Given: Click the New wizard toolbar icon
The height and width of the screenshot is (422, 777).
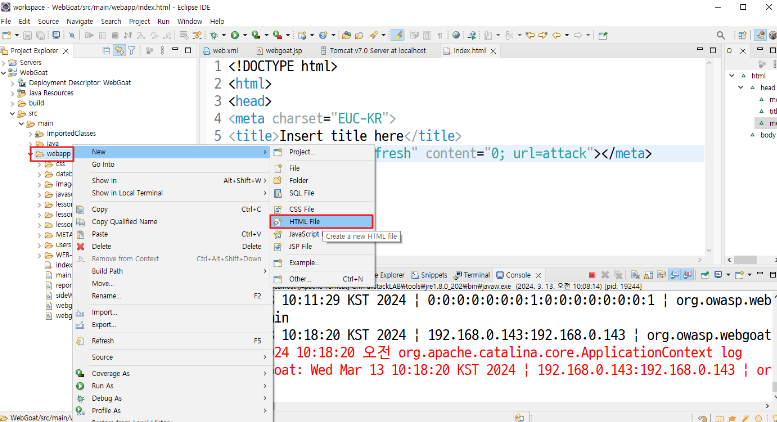Looking at the screenshot, I should tap(6, 35).
